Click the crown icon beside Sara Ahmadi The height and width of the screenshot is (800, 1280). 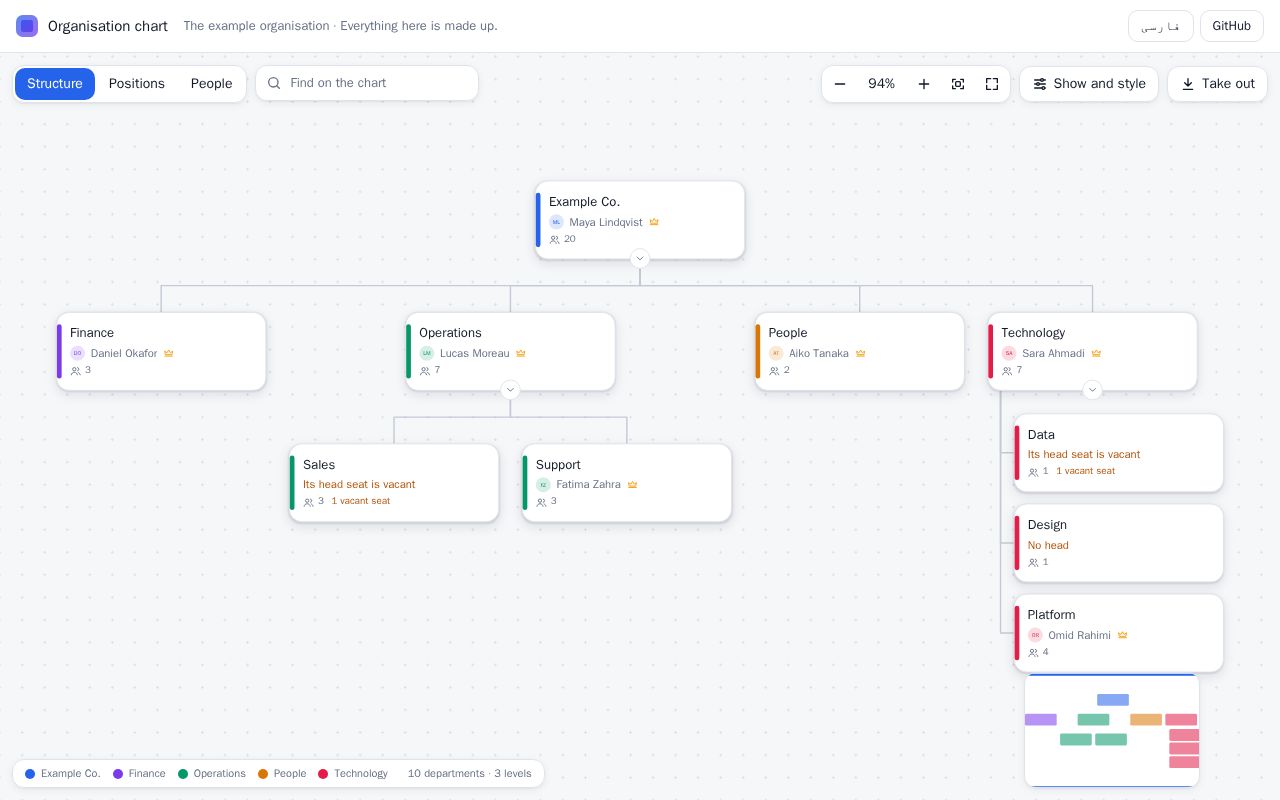point(1096,353)
